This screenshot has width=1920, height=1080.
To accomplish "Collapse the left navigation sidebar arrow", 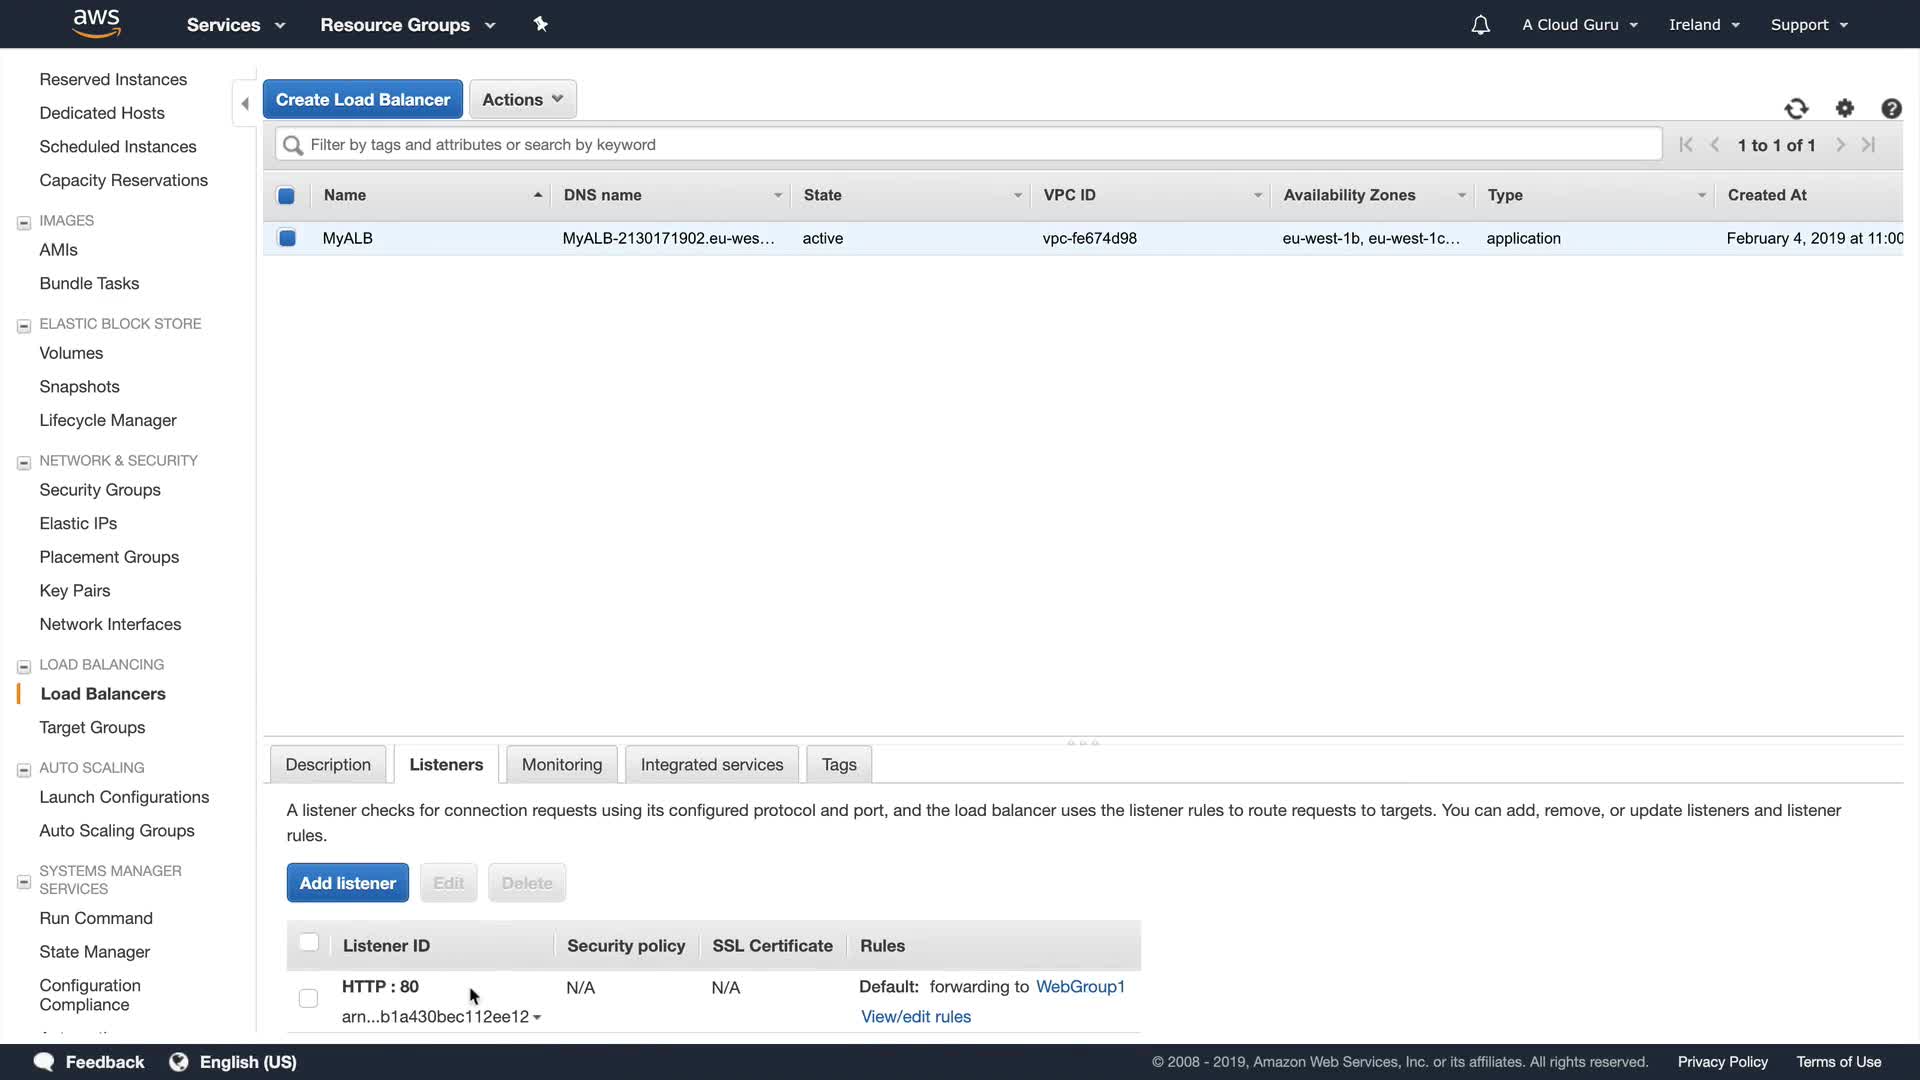I will click(x=245, y=103).
